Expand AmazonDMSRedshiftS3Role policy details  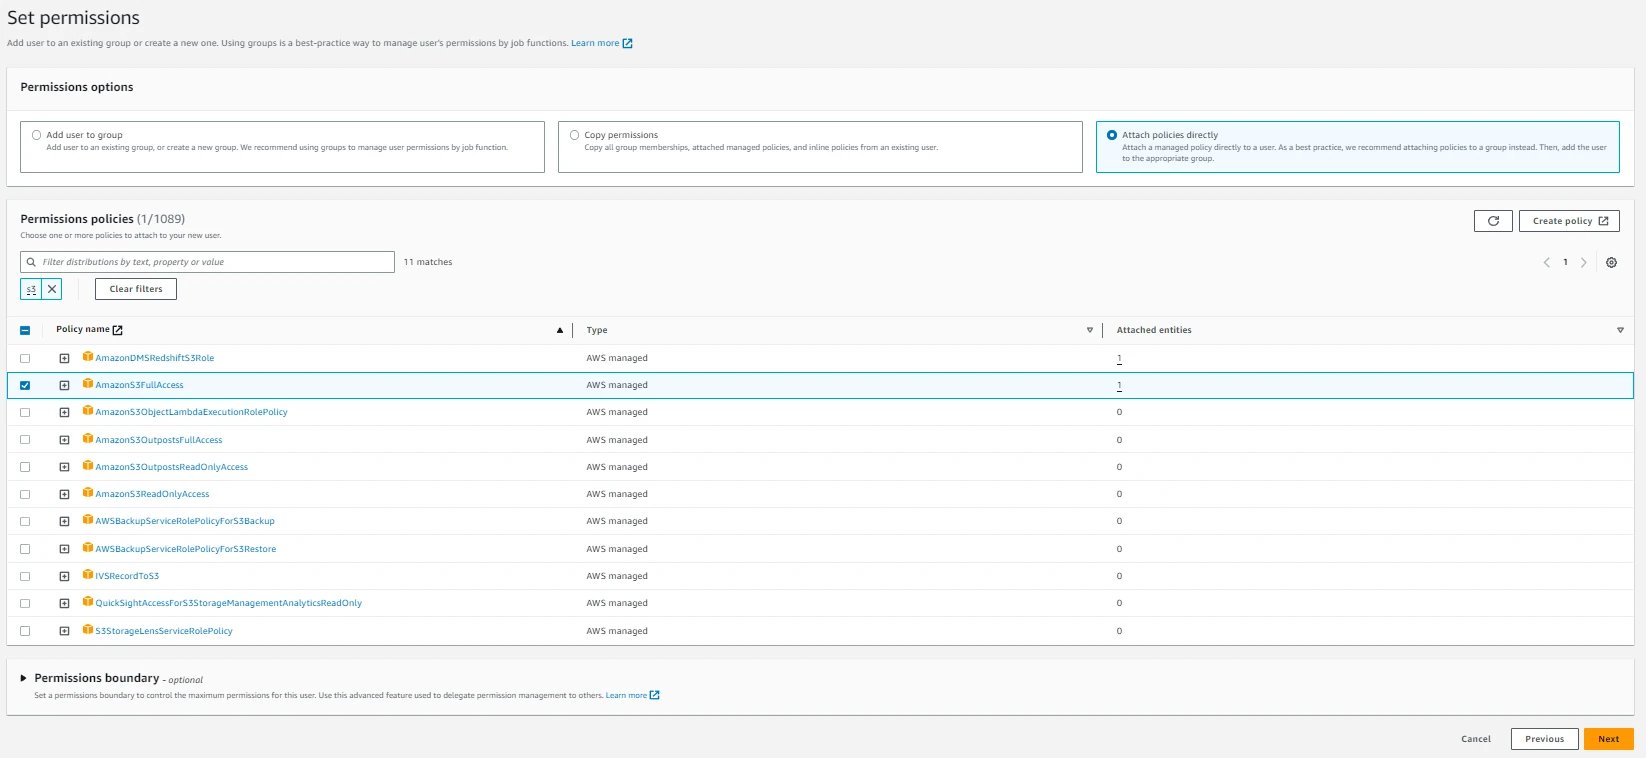[64, 358]
